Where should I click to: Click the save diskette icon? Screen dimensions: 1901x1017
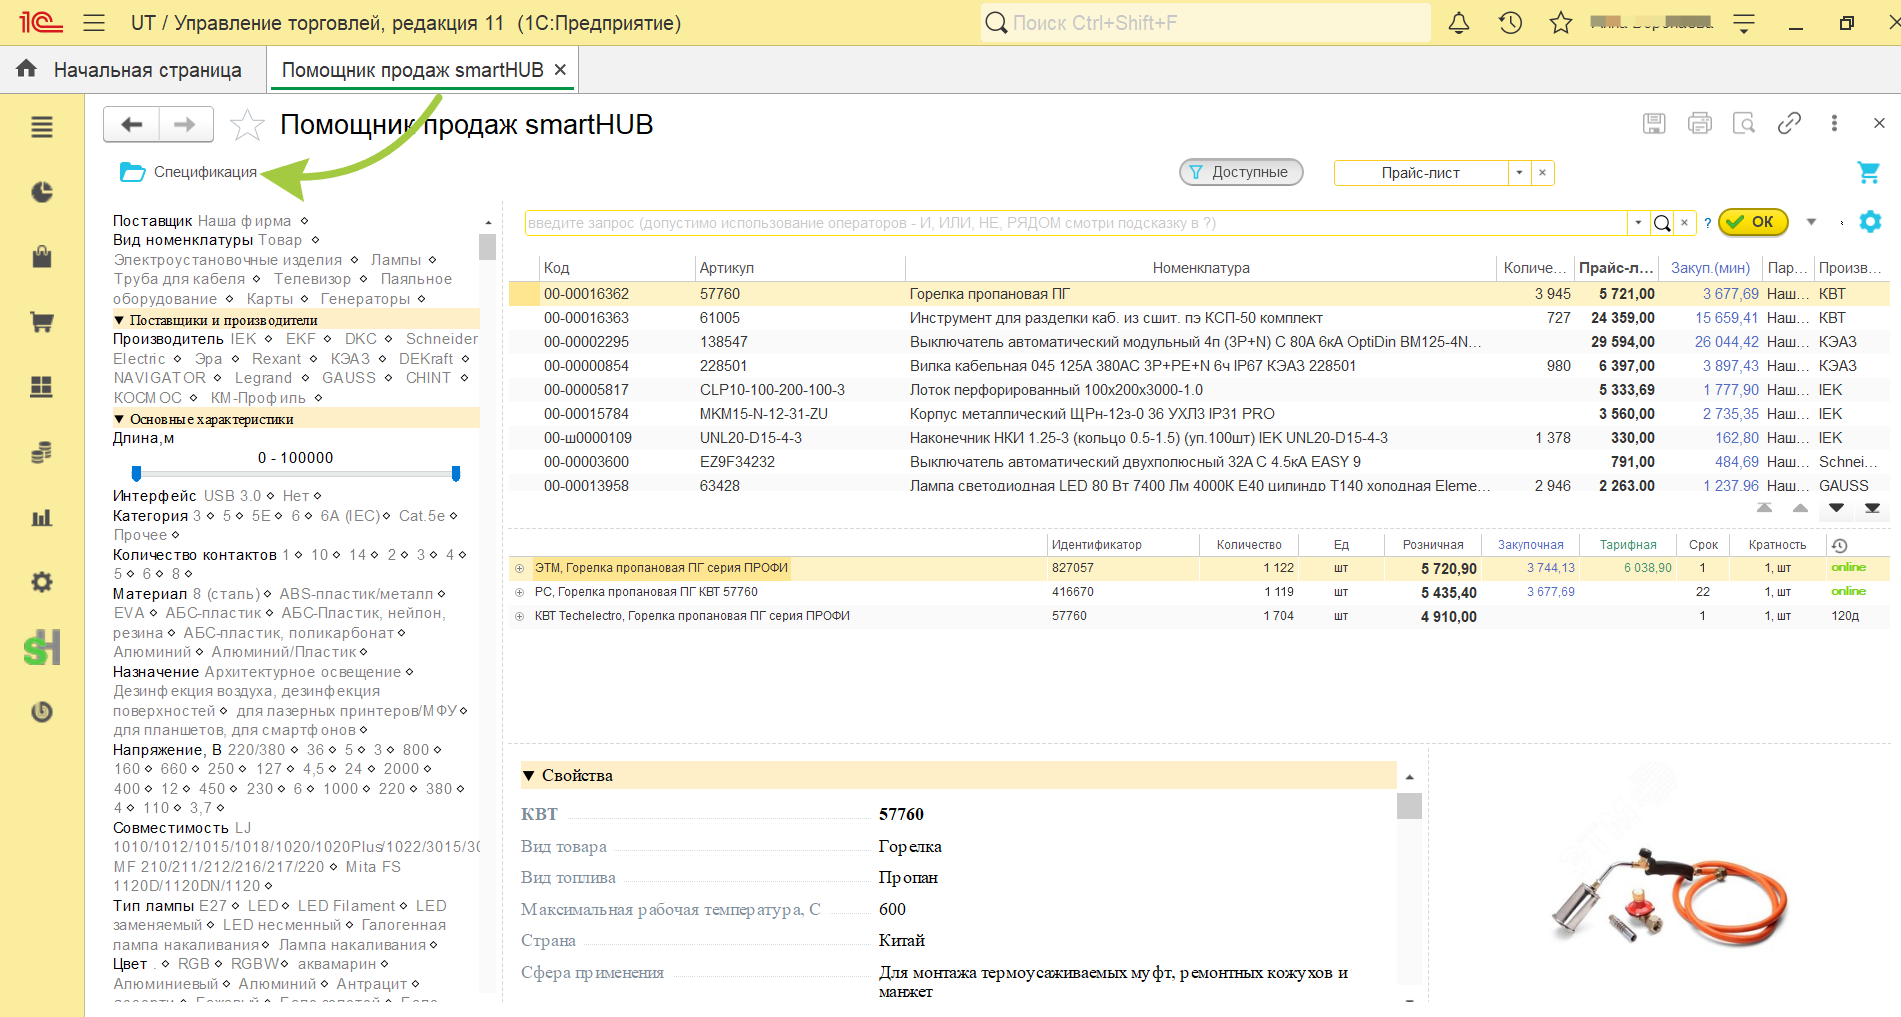1654,123
